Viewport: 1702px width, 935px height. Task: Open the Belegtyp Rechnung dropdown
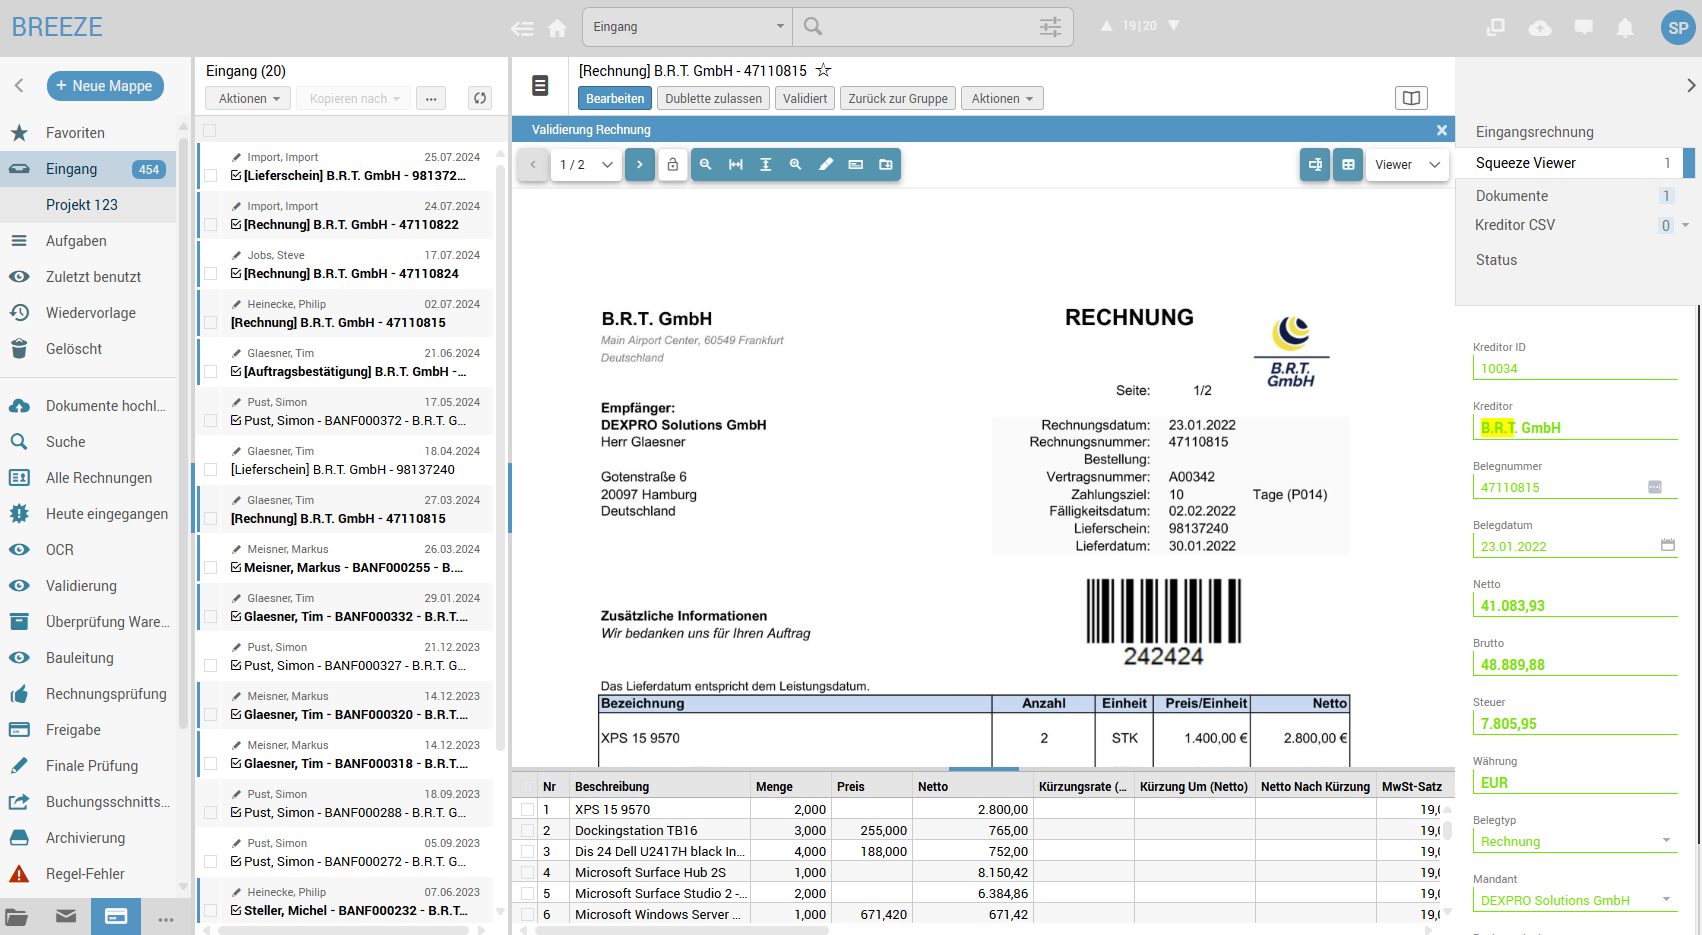[x=1575, y=842]
